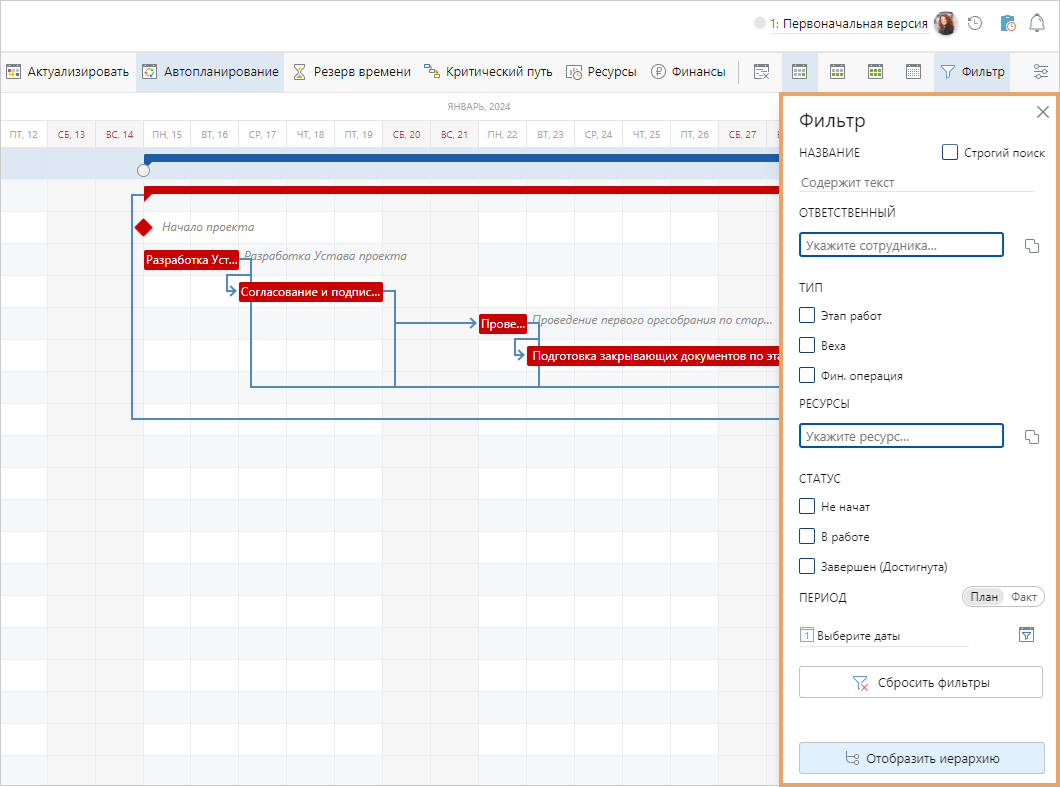This screenshot has width=1060, height=787.
Task: Check the Этап работ type checkbox
Action: click(x=807, y=316)
